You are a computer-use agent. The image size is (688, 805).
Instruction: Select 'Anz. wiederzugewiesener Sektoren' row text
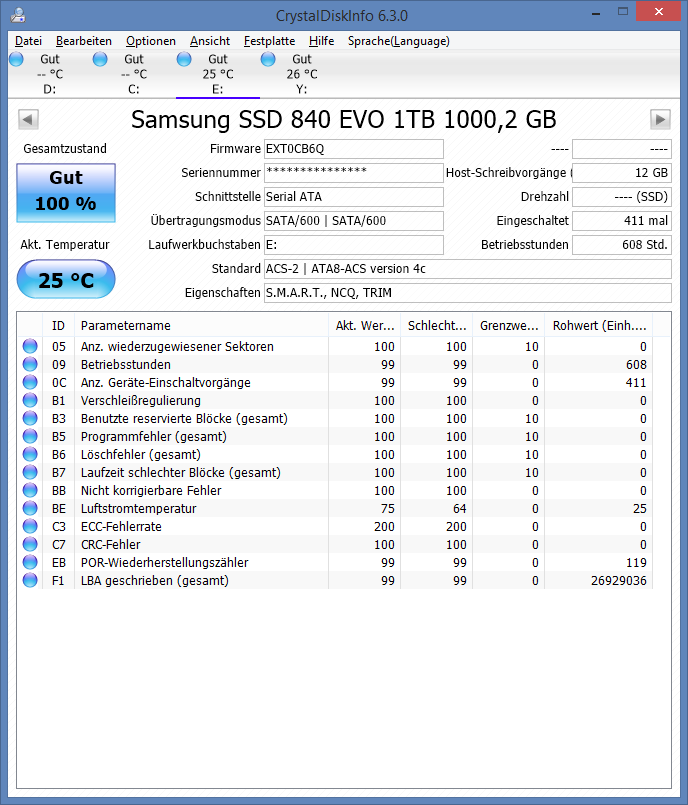pos(177,347)
